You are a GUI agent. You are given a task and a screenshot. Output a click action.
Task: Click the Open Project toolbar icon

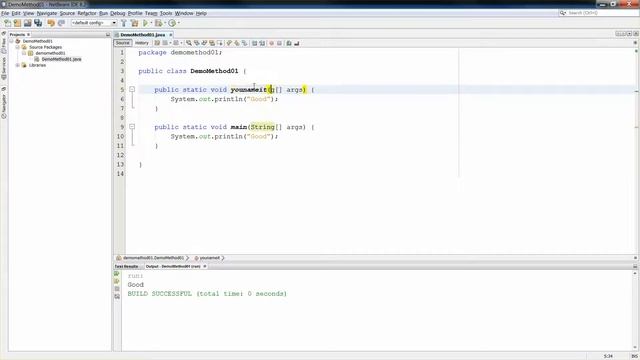click(x=27, y=23)
